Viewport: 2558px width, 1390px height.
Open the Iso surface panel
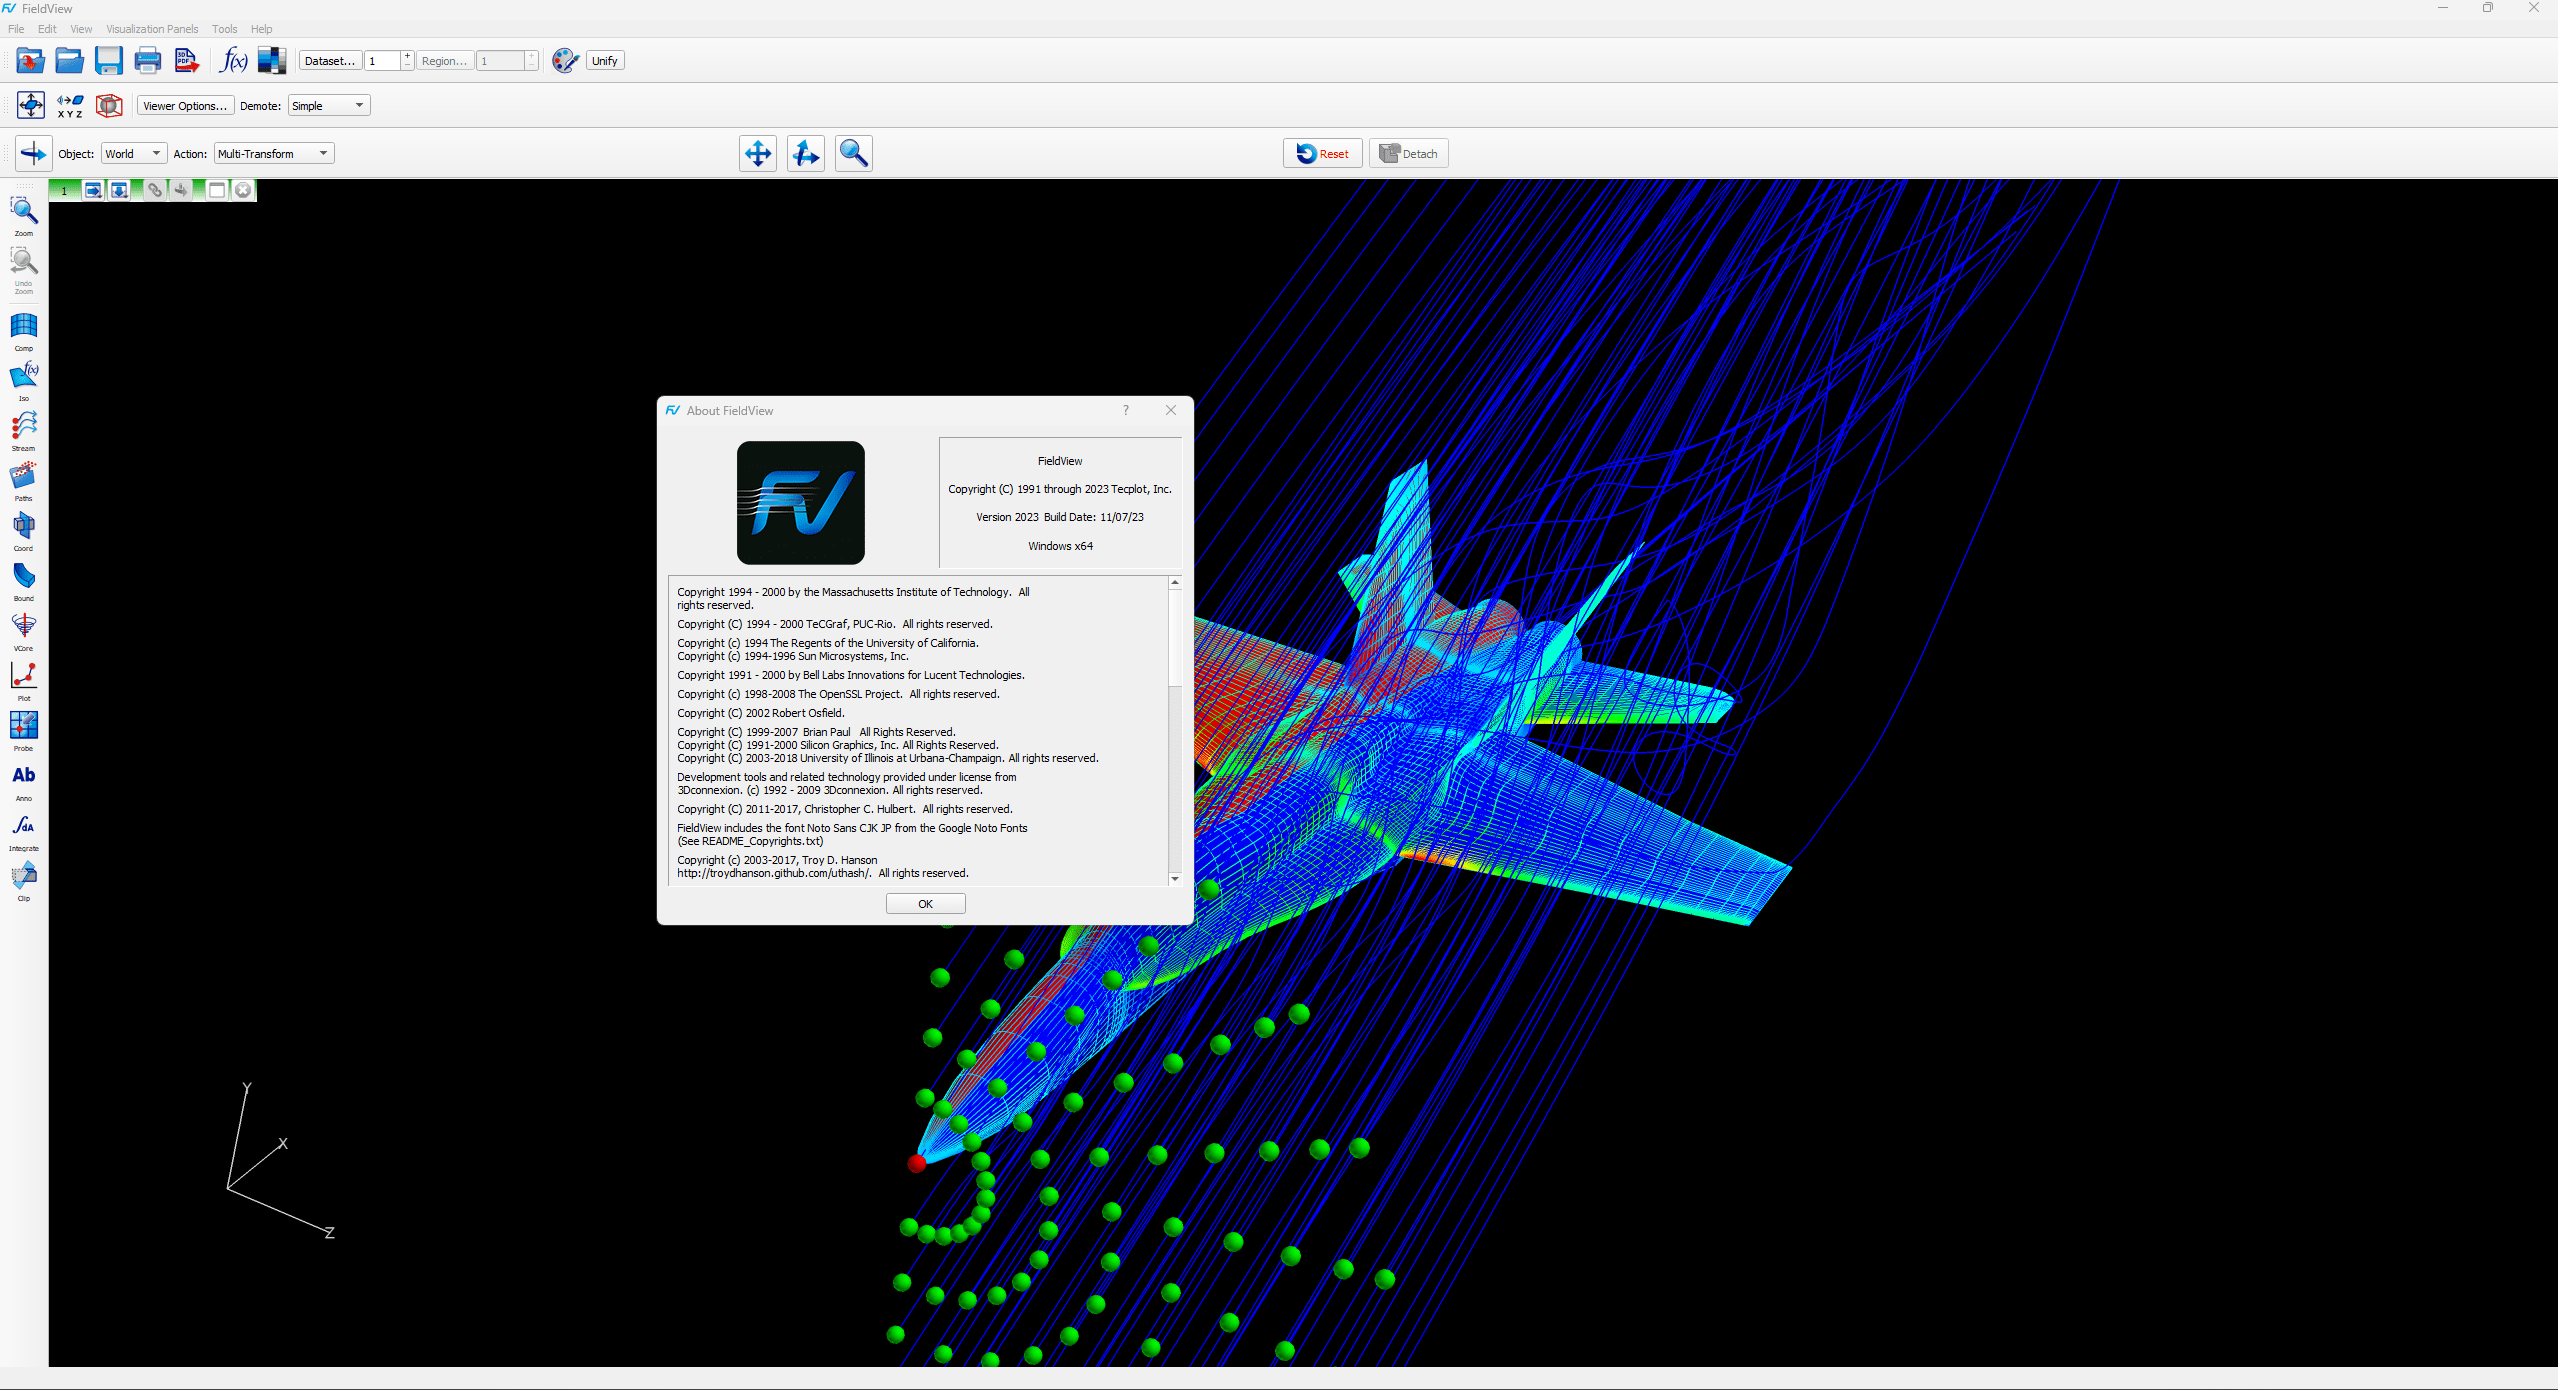24,382
